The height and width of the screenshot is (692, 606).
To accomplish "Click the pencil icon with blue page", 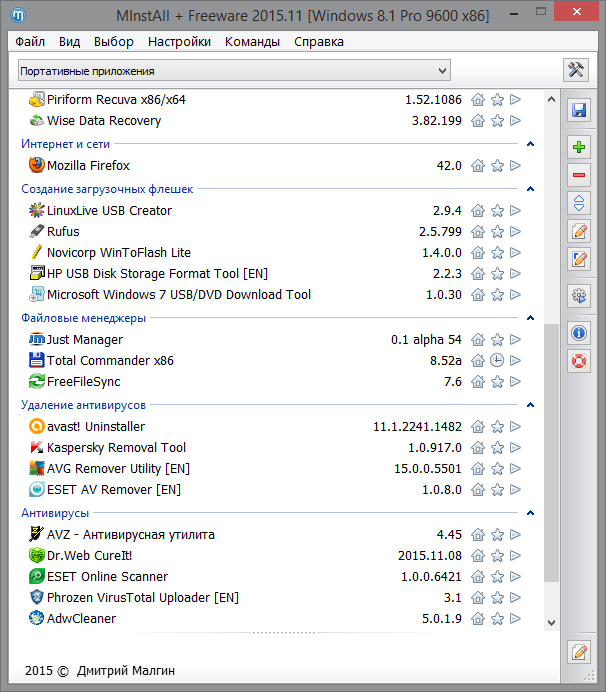I will tap(579, 259).
